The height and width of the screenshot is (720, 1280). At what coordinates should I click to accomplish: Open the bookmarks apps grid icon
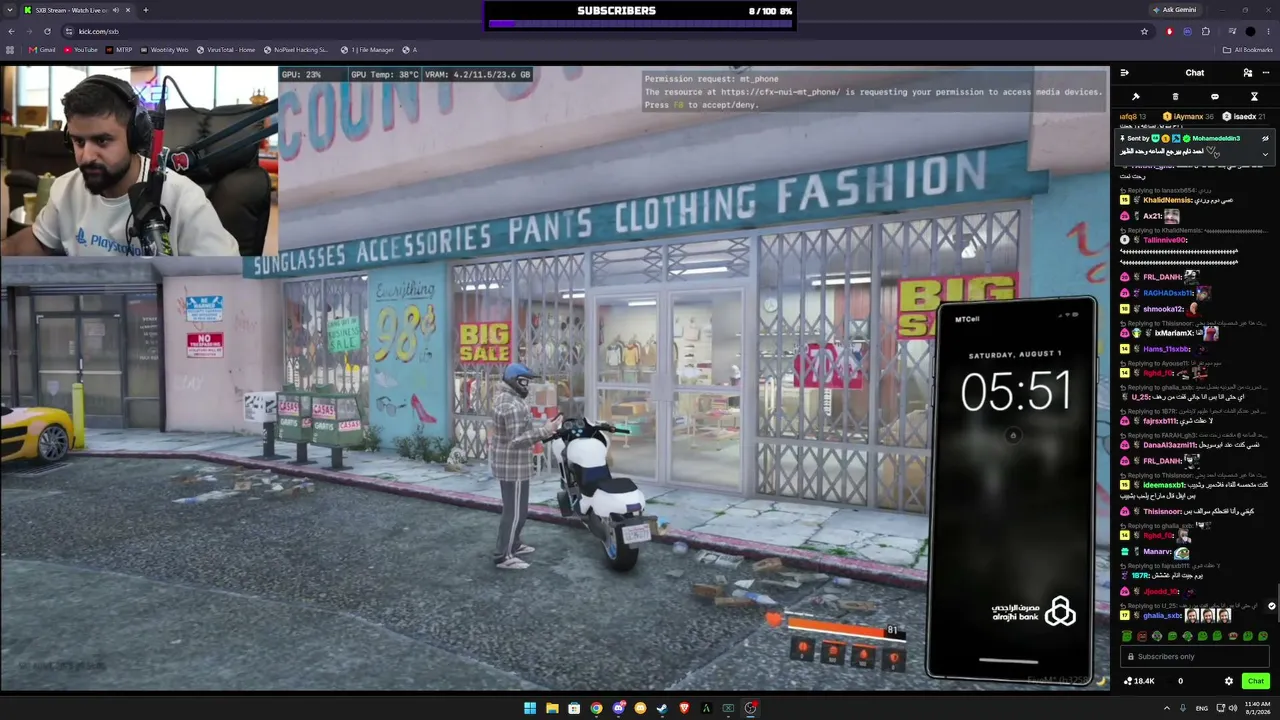pos(11,50)
